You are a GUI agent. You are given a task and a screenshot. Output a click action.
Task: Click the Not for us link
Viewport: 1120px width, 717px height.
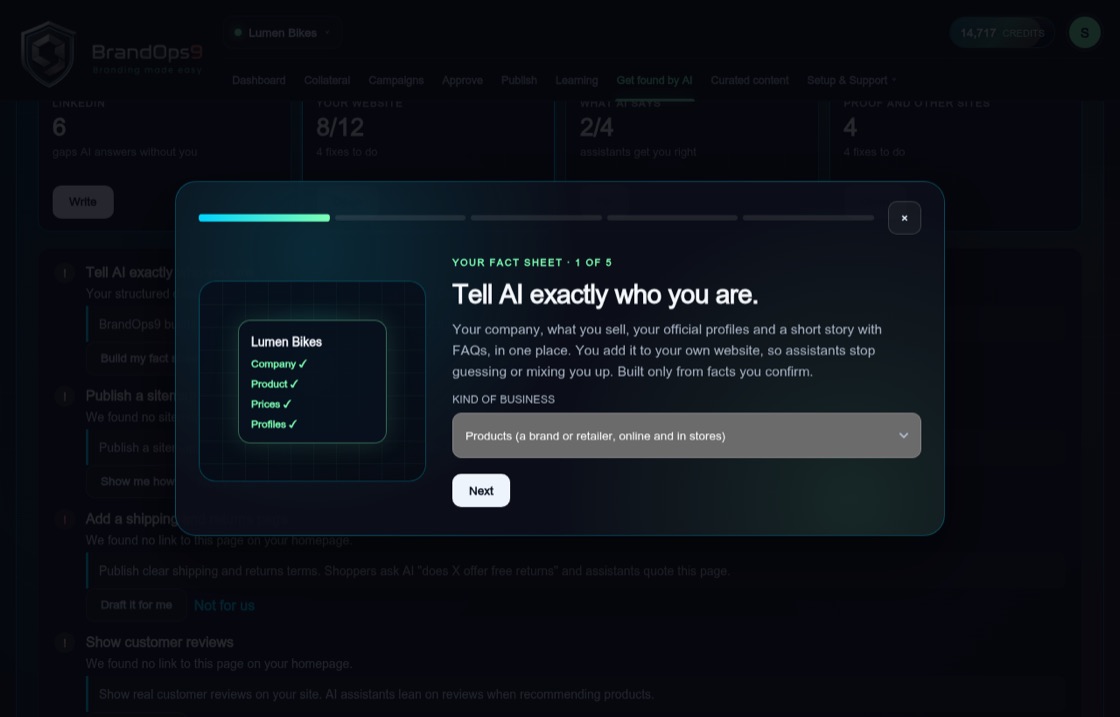[224, 606]
